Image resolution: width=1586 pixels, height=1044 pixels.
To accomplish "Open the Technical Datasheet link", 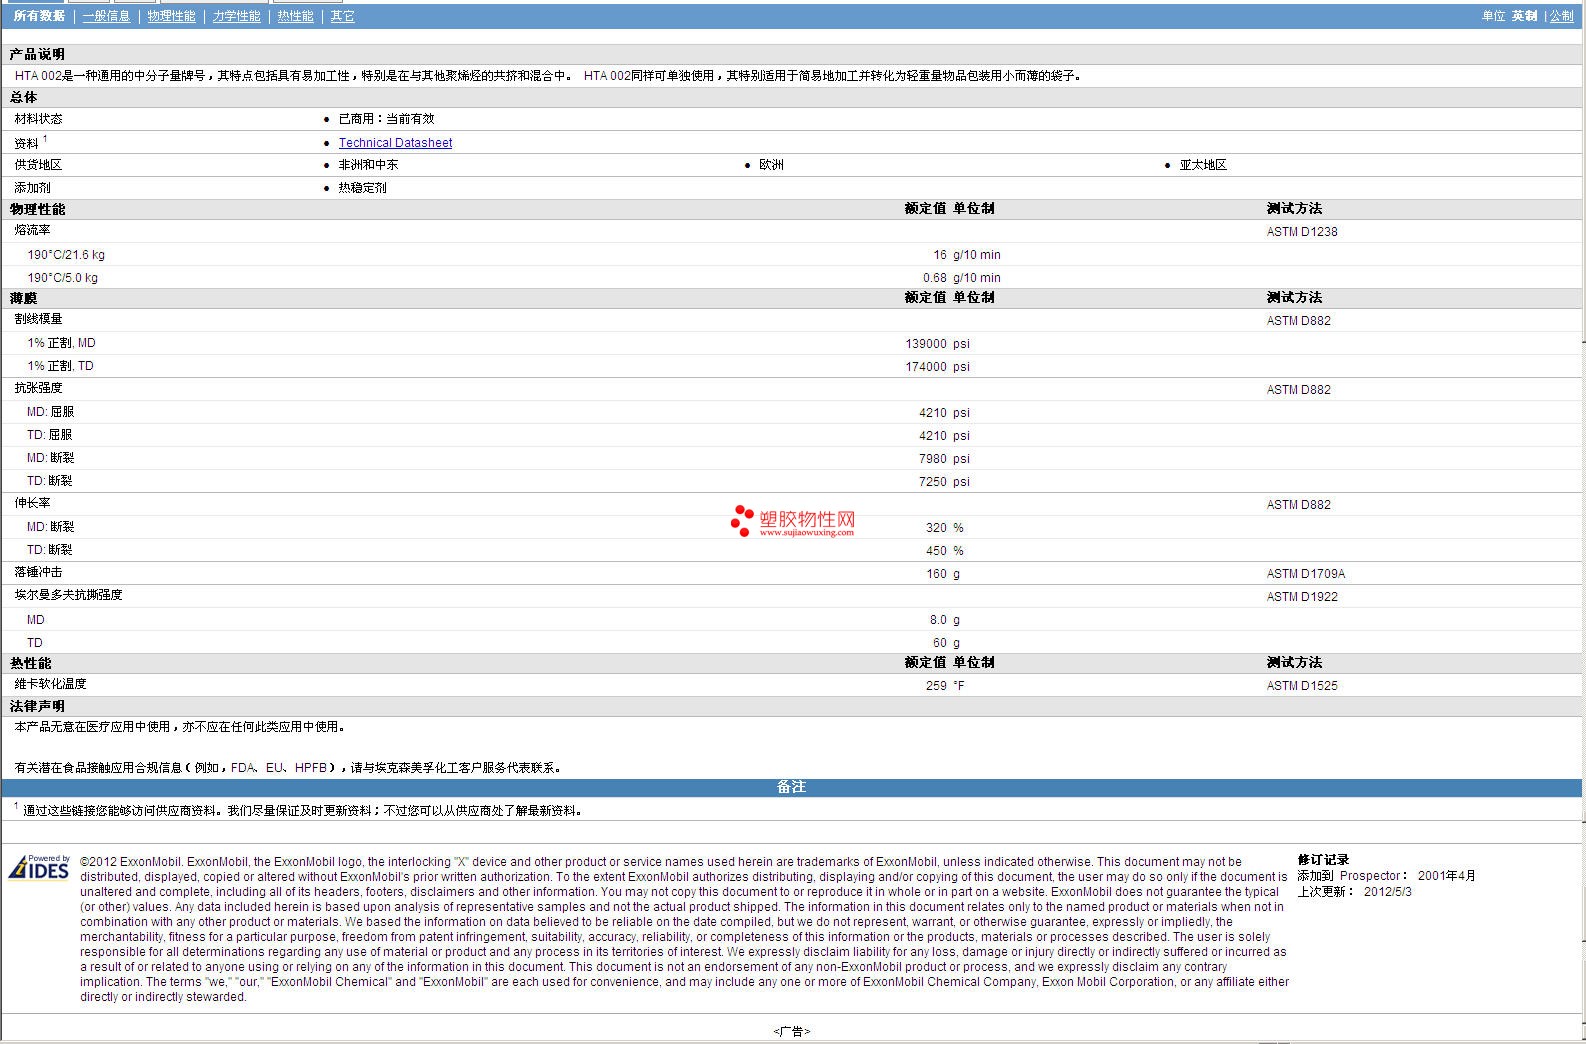I will pyautogui.click(x=395, y=143).
